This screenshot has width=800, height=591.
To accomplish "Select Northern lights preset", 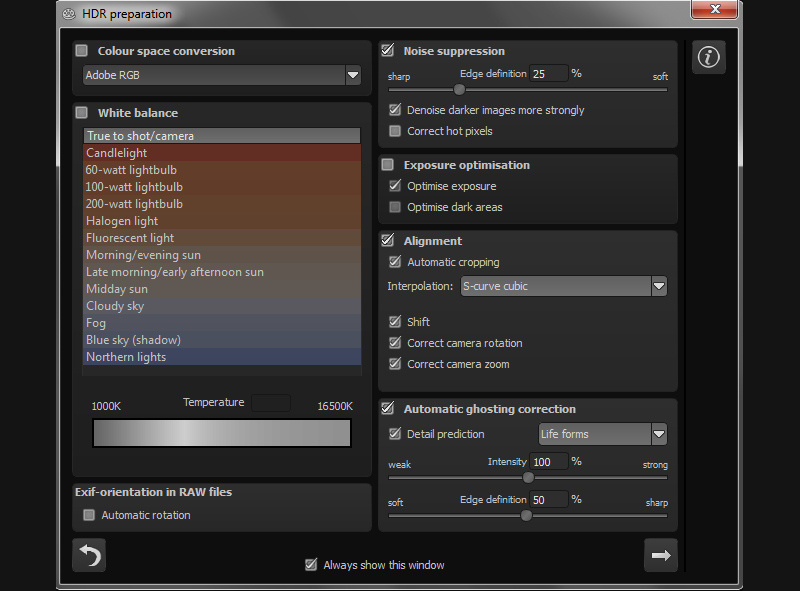I will click(x=222, y=357).
